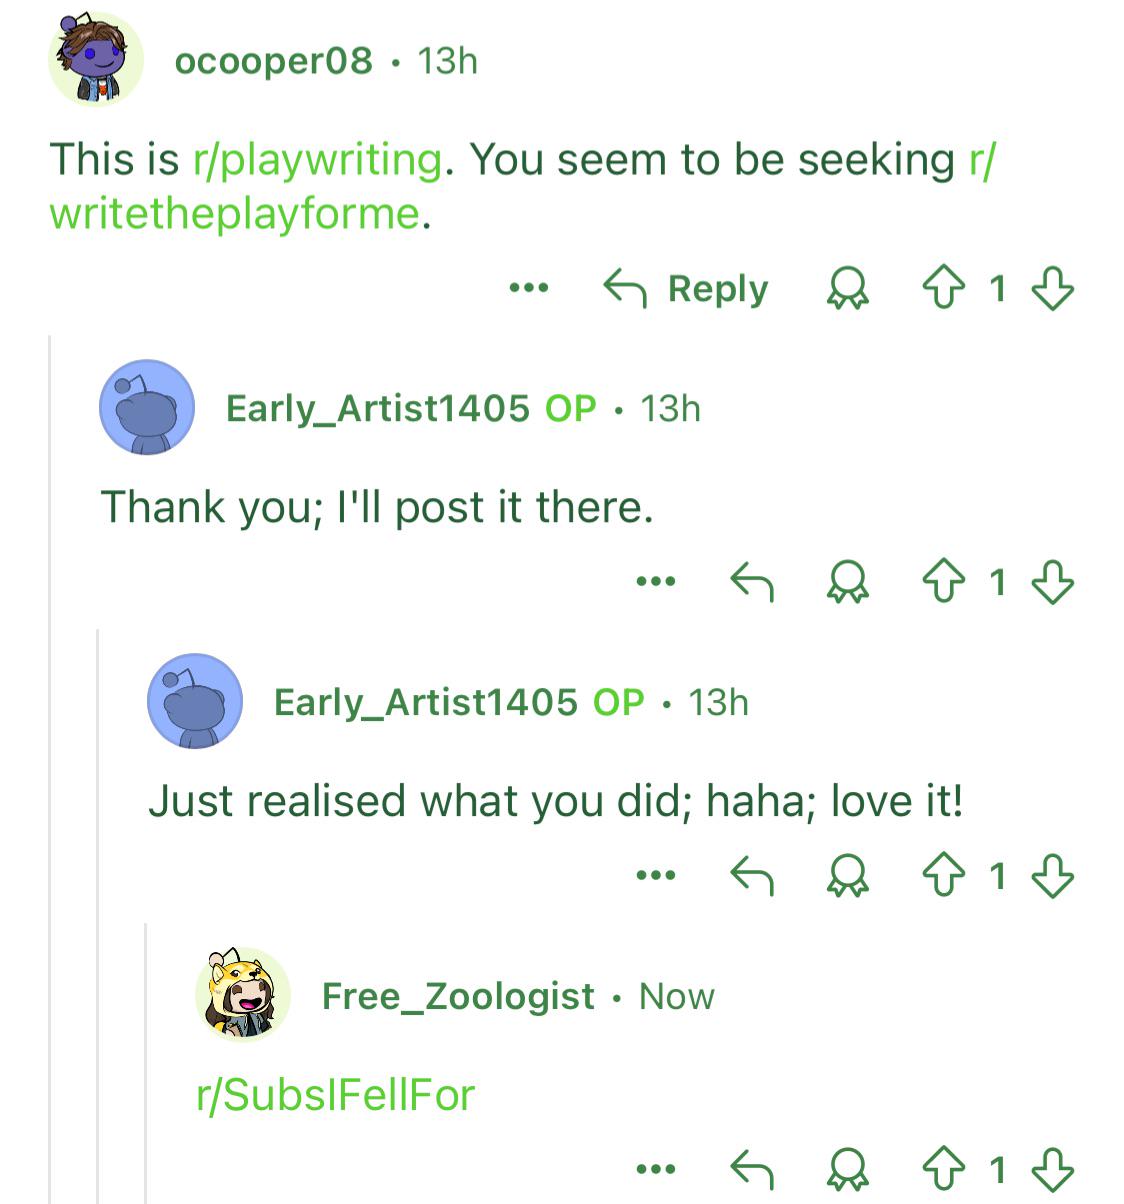This screenshot has width=1124, height=1204.
Task: Upvote "Thank you; I'll post it there" comment
Action: (941, 581)
